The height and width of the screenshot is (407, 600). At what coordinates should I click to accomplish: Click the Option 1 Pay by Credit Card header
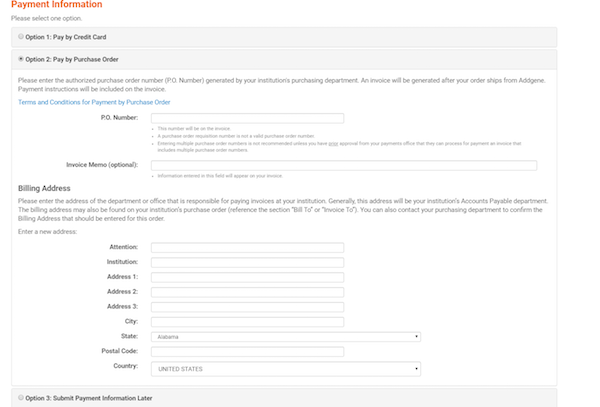(284, 37)
